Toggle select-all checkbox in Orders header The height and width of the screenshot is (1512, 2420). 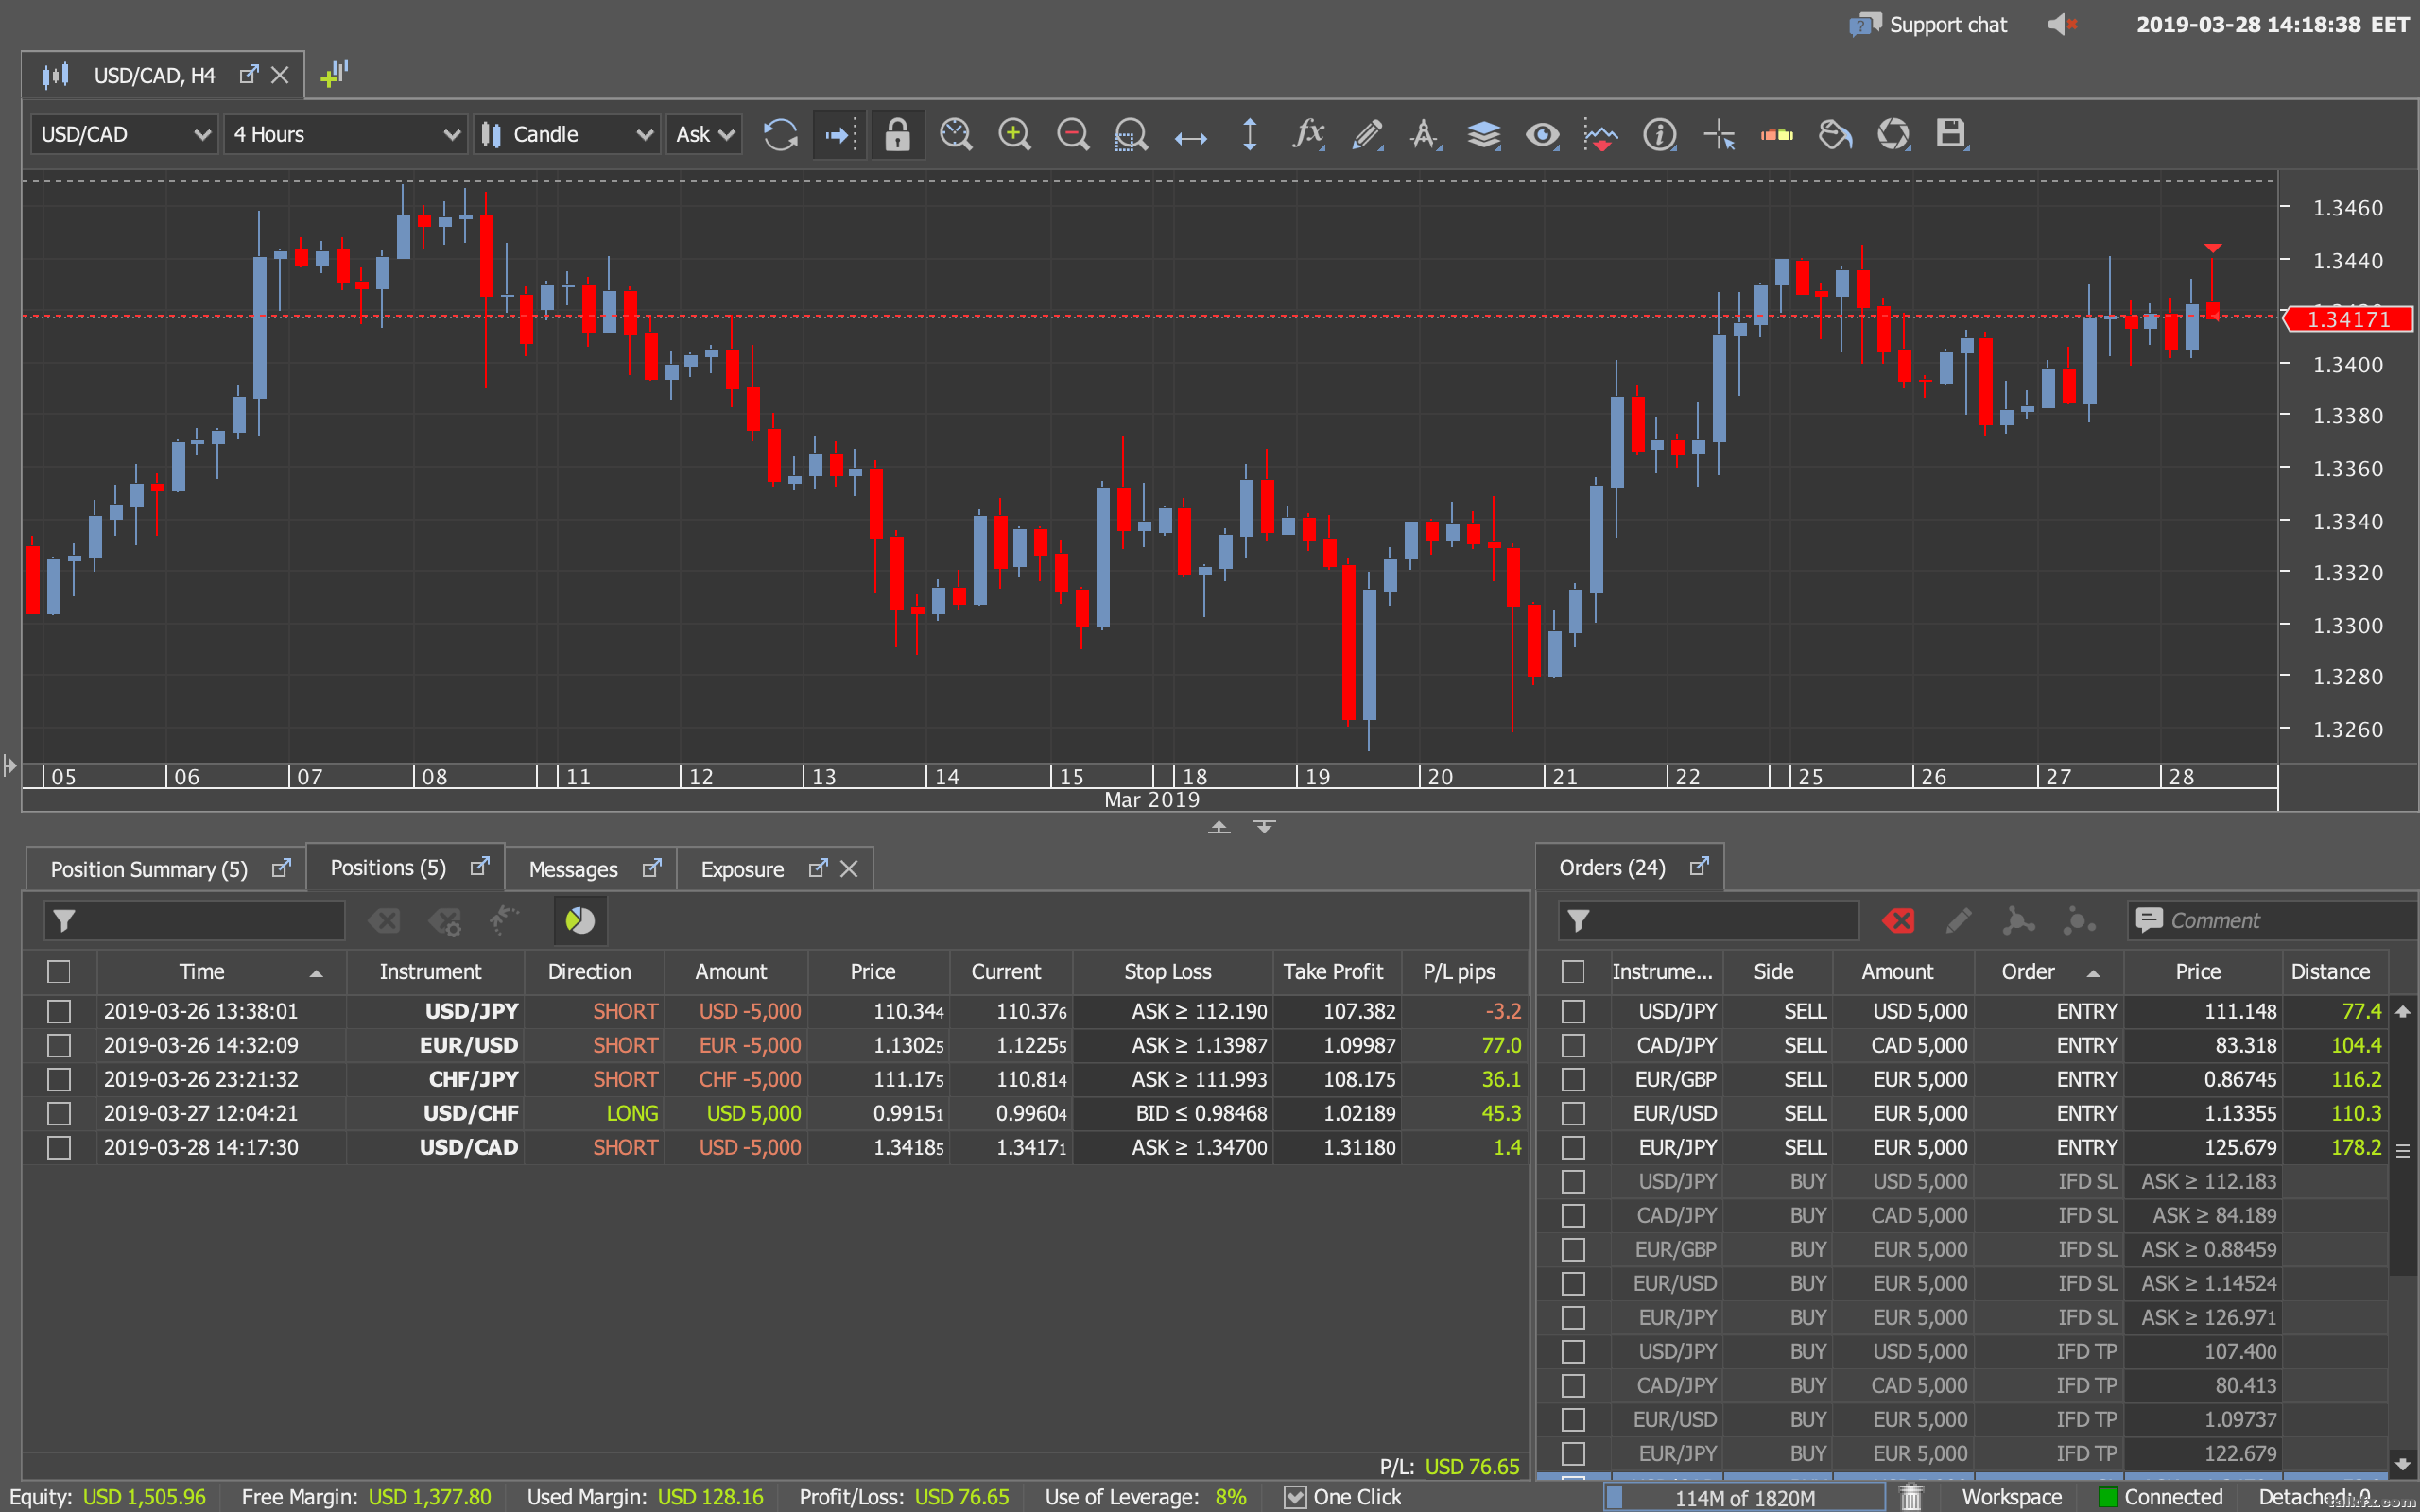coord(1573,972)
